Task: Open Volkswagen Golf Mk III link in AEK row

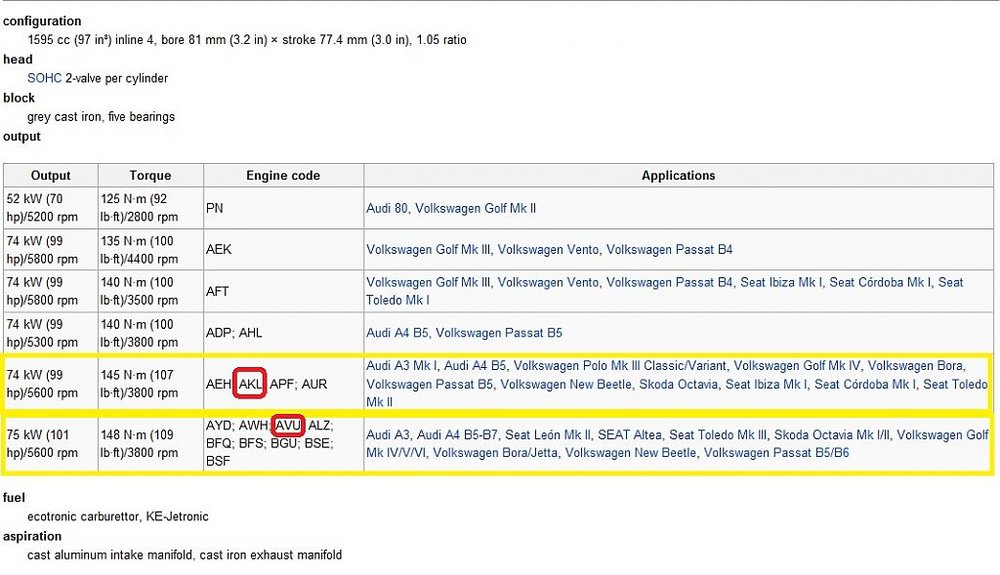Action: (429, 250)
